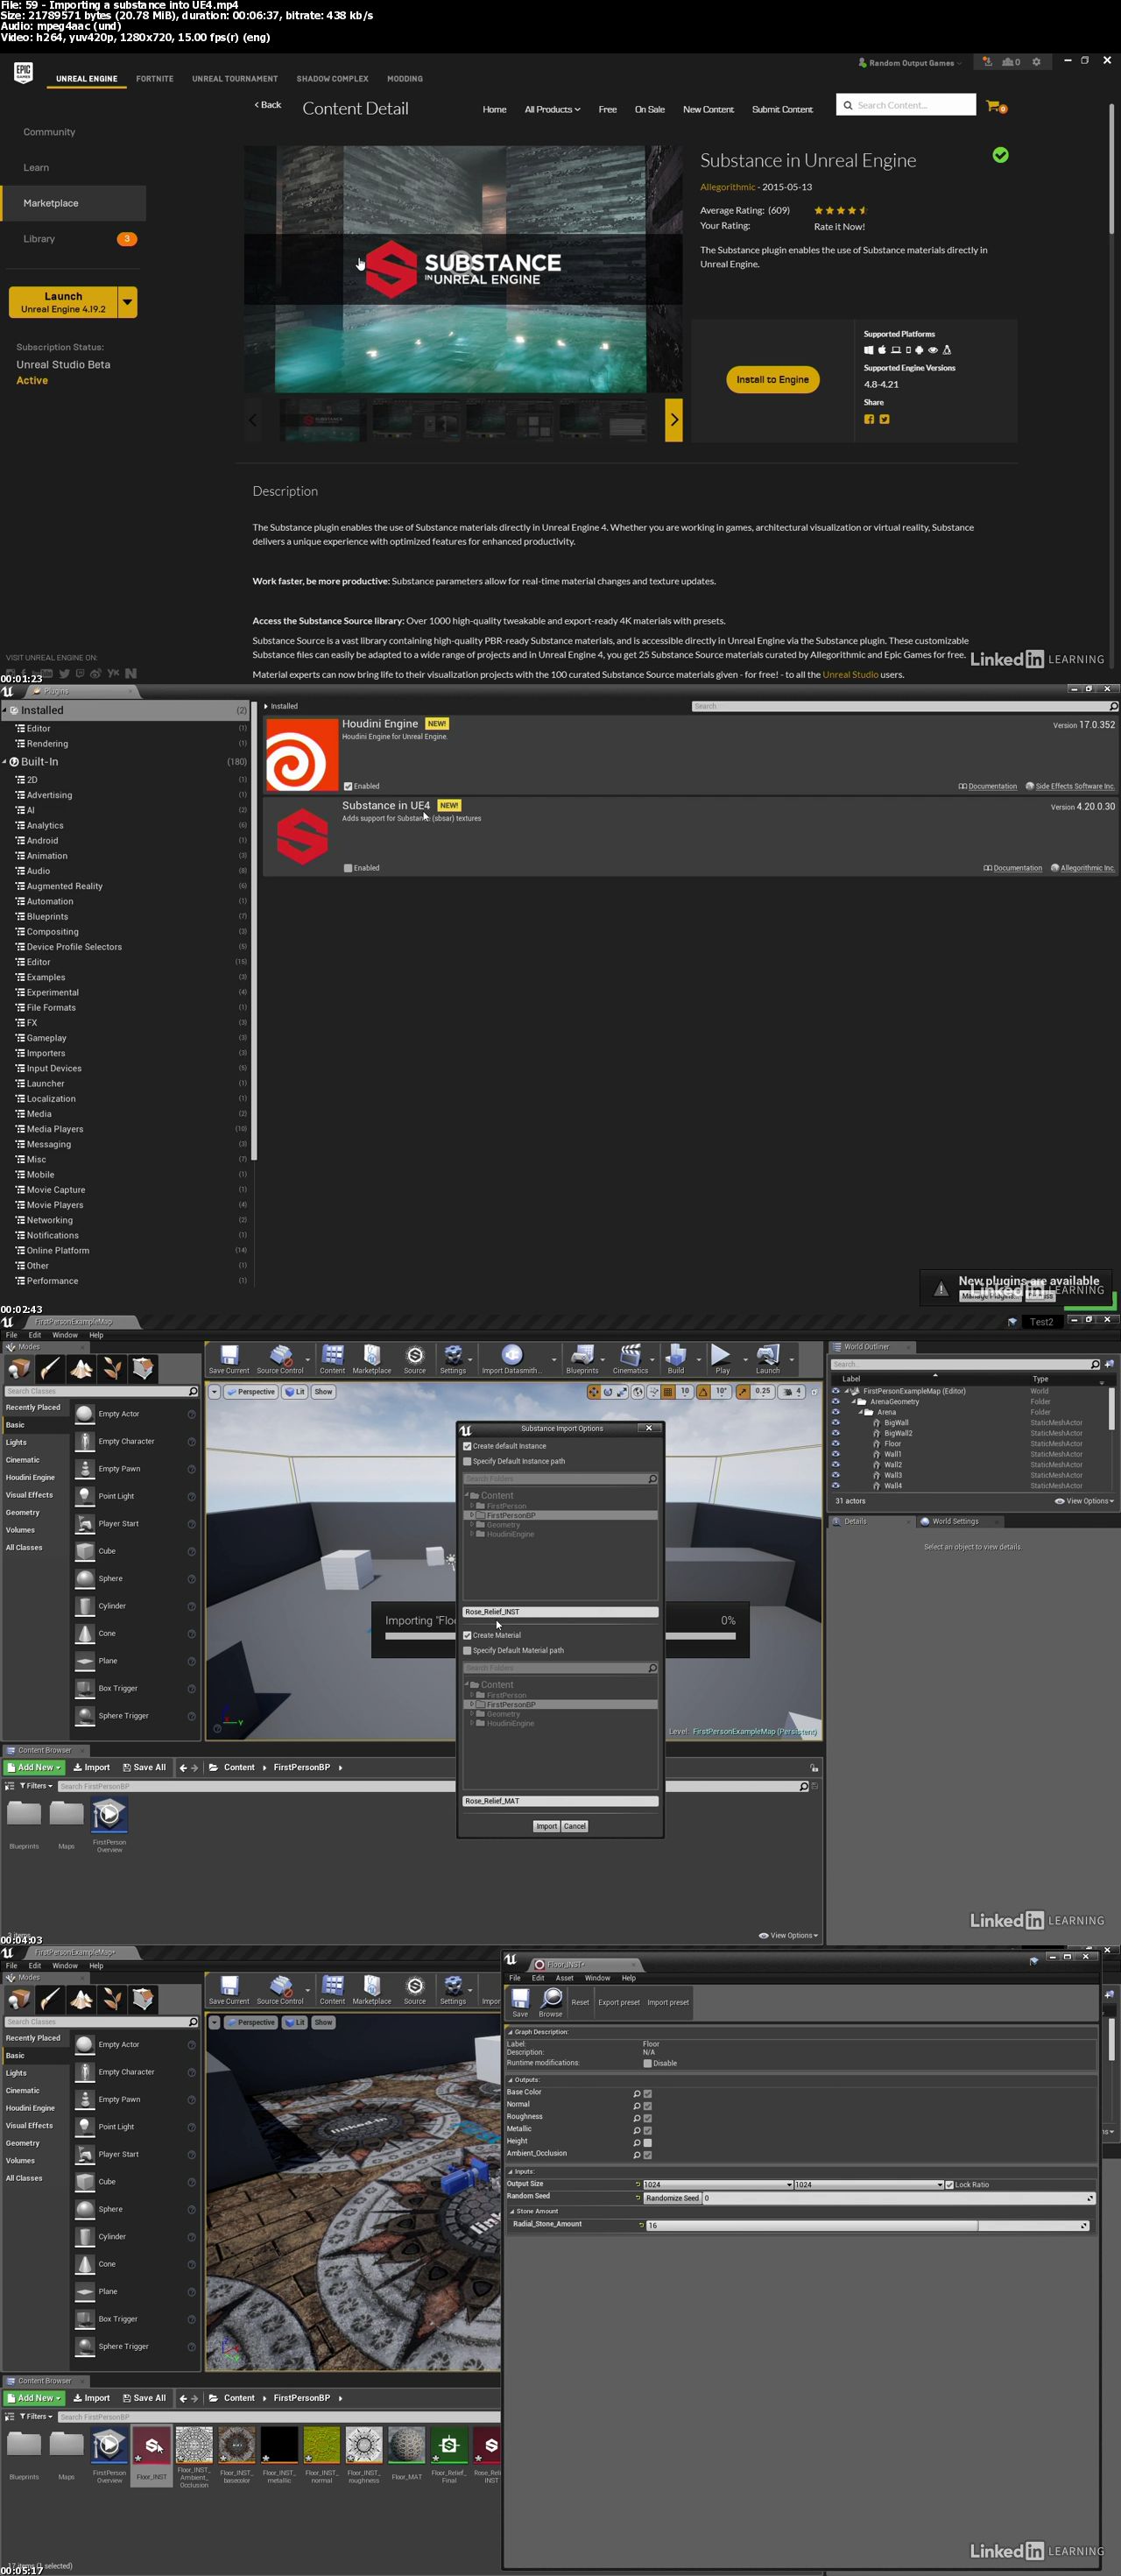1121x2576 pixels.
Task: Open the Random Output Games account dropdown
Action: point(910,62)
